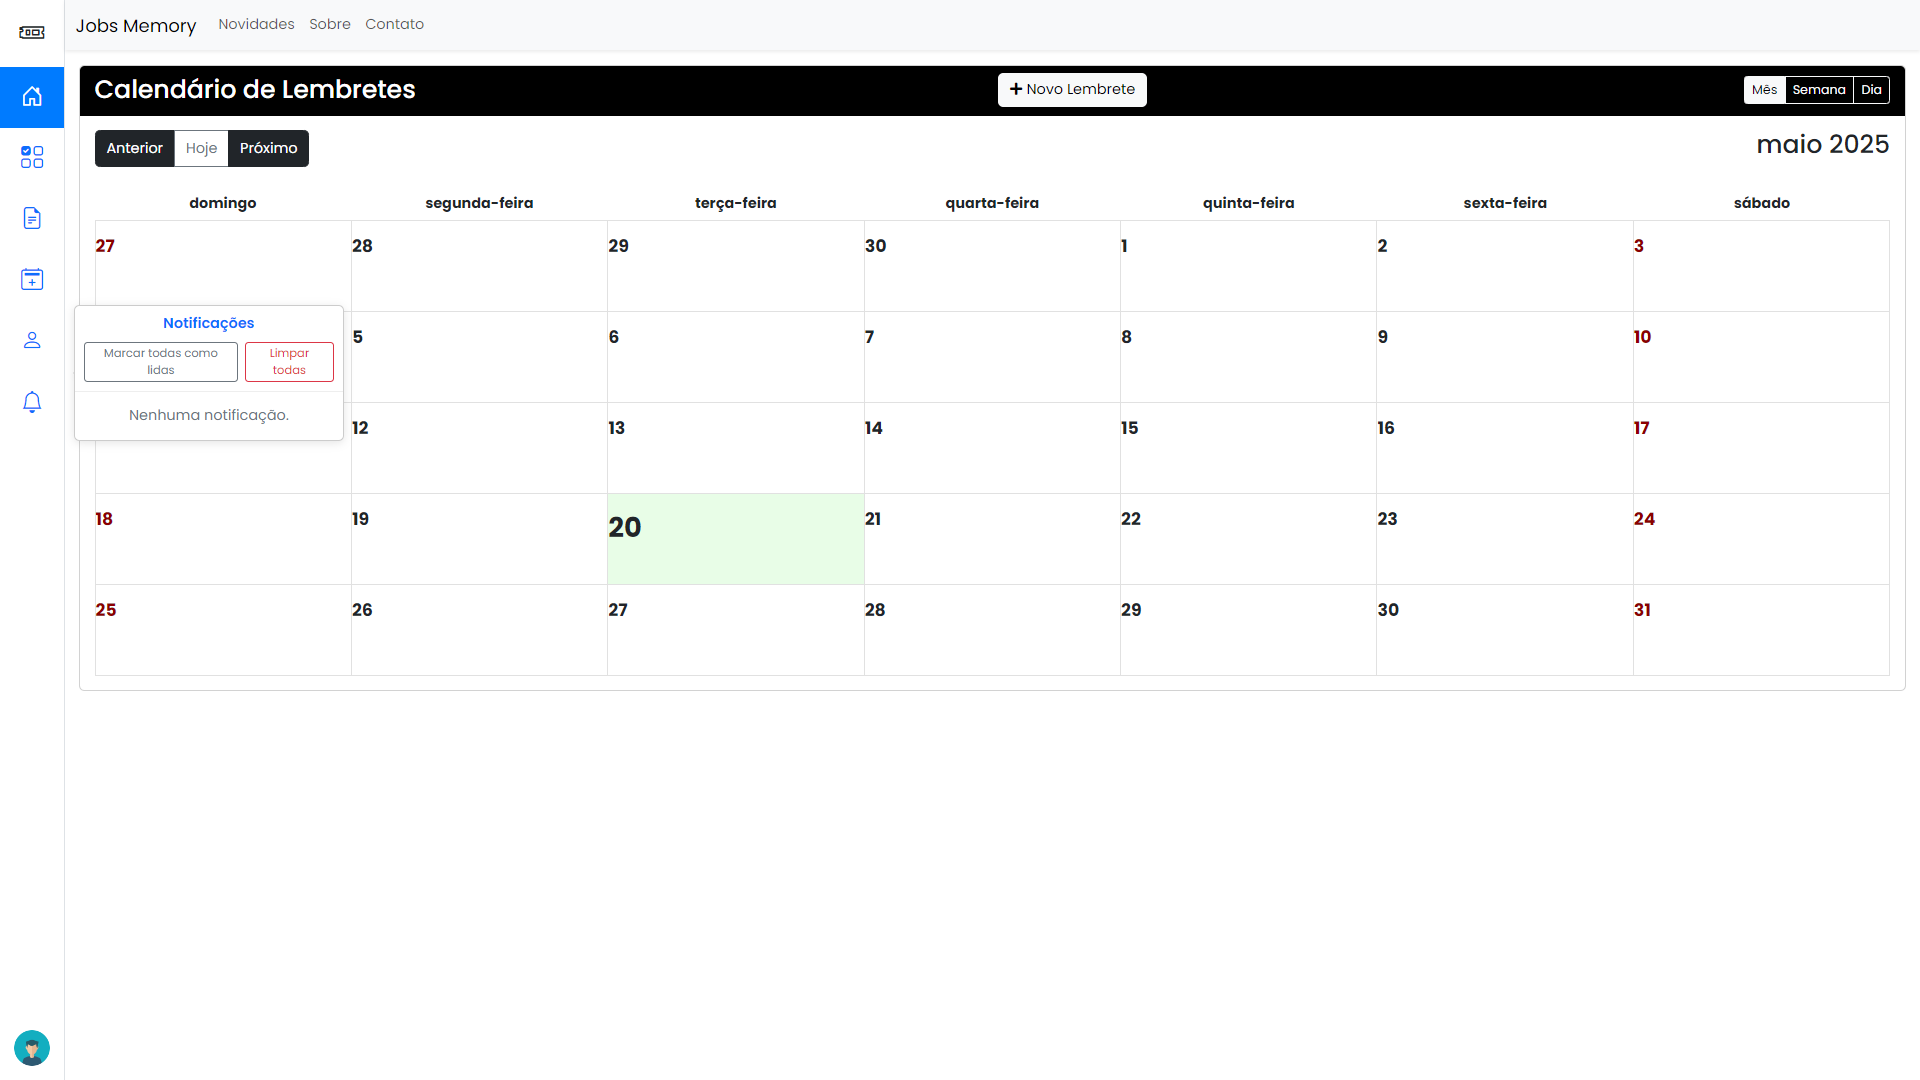Viewport: 1920px width, 1080px height.
Task: Open the calendar-plus sidebar icon
Action: (x=32, y=279)
